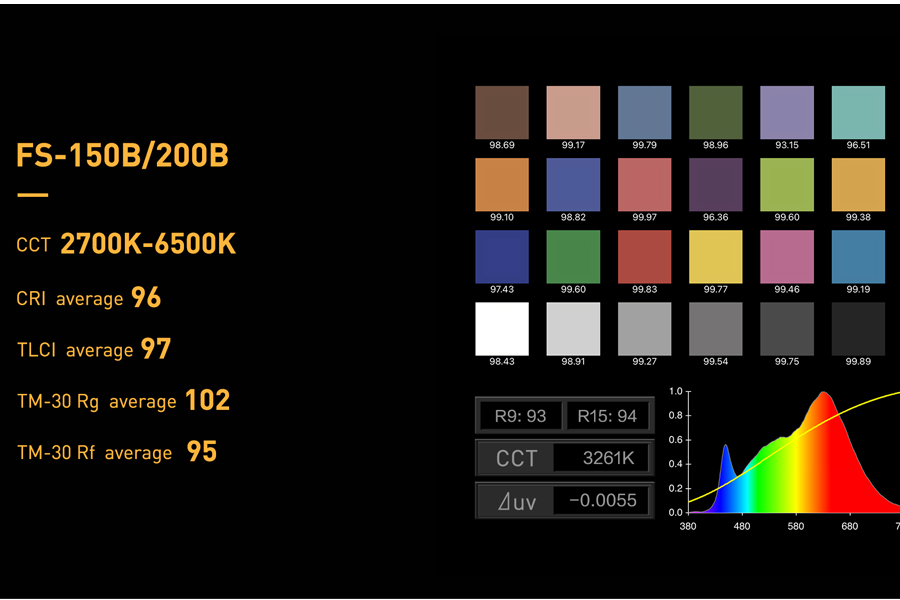The image size is (900, 600).
Task: Select the darkest gray swatch labeled 99.89
Action: point(858,328)
